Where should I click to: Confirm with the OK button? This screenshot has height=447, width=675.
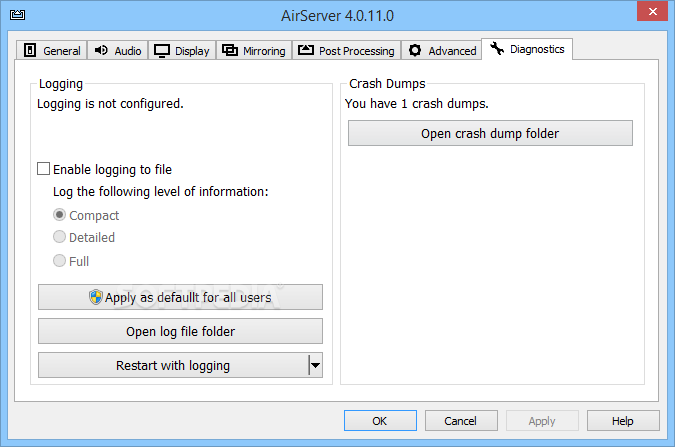(380, 420)
